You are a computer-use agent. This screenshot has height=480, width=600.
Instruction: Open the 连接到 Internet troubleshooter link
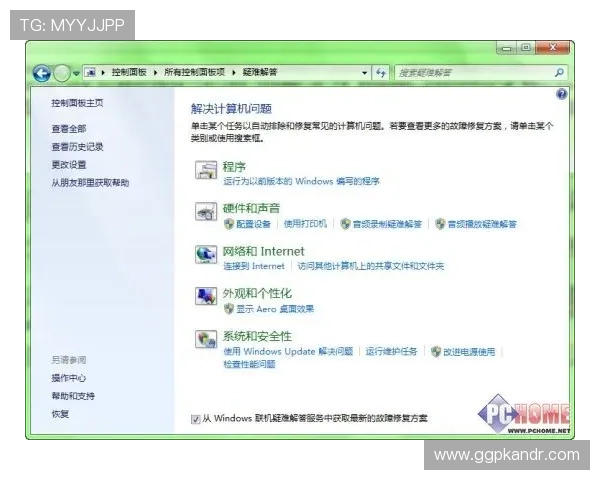(x=254, y=266)
